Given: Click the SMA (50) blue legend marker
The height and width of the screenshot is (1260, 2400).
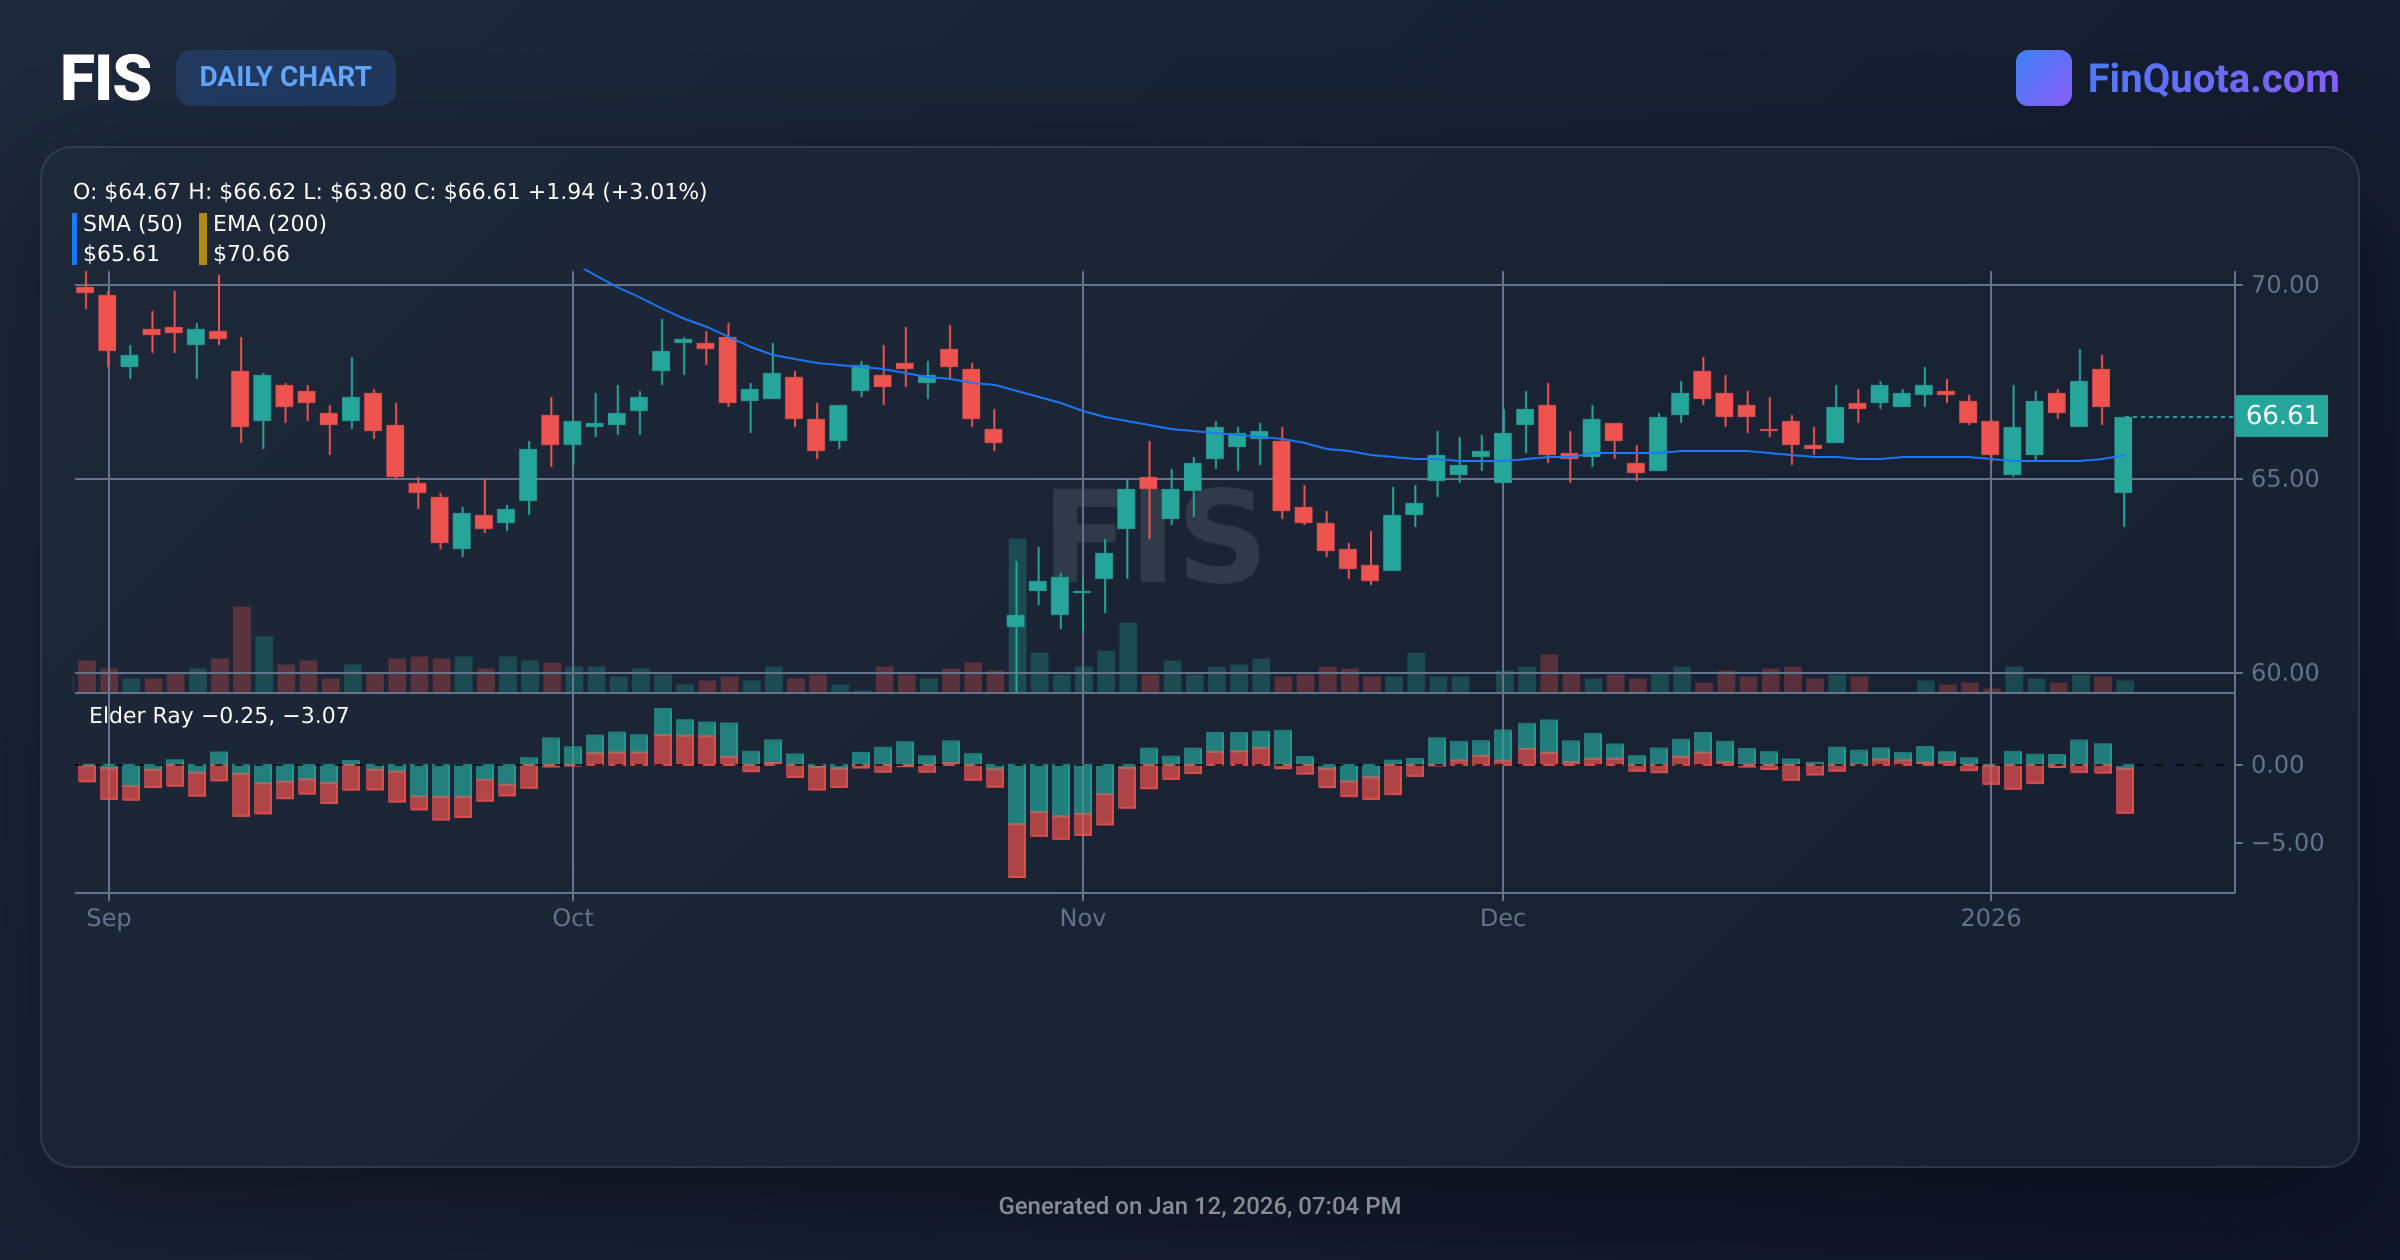Looking at the screenshot, I should (76, 238).
